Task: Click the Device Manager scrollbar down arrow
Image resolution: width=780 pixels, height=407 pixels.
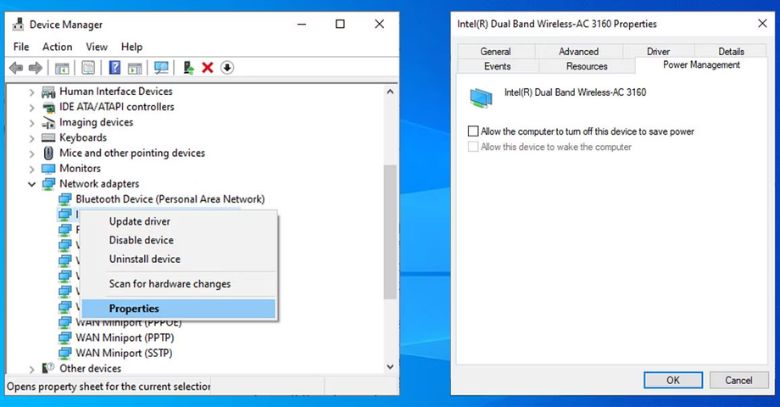Action: (390, 367)
